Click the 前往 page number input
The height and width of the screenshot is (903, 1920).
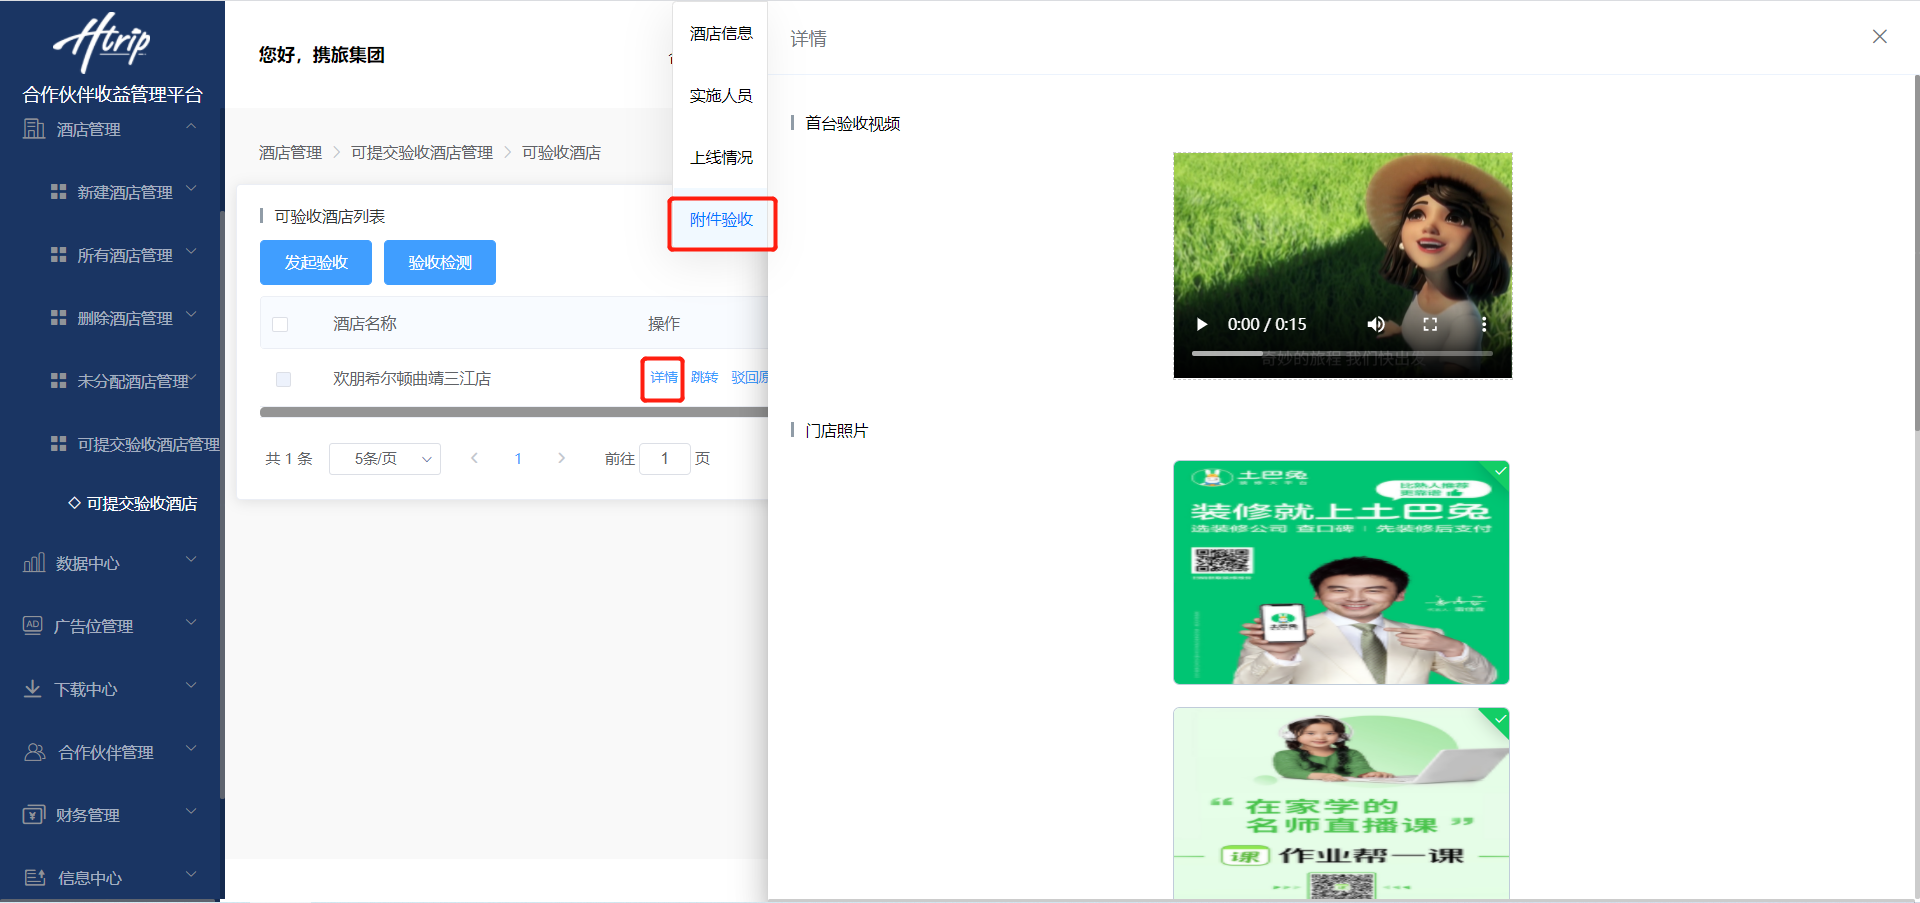pos(664,458)
